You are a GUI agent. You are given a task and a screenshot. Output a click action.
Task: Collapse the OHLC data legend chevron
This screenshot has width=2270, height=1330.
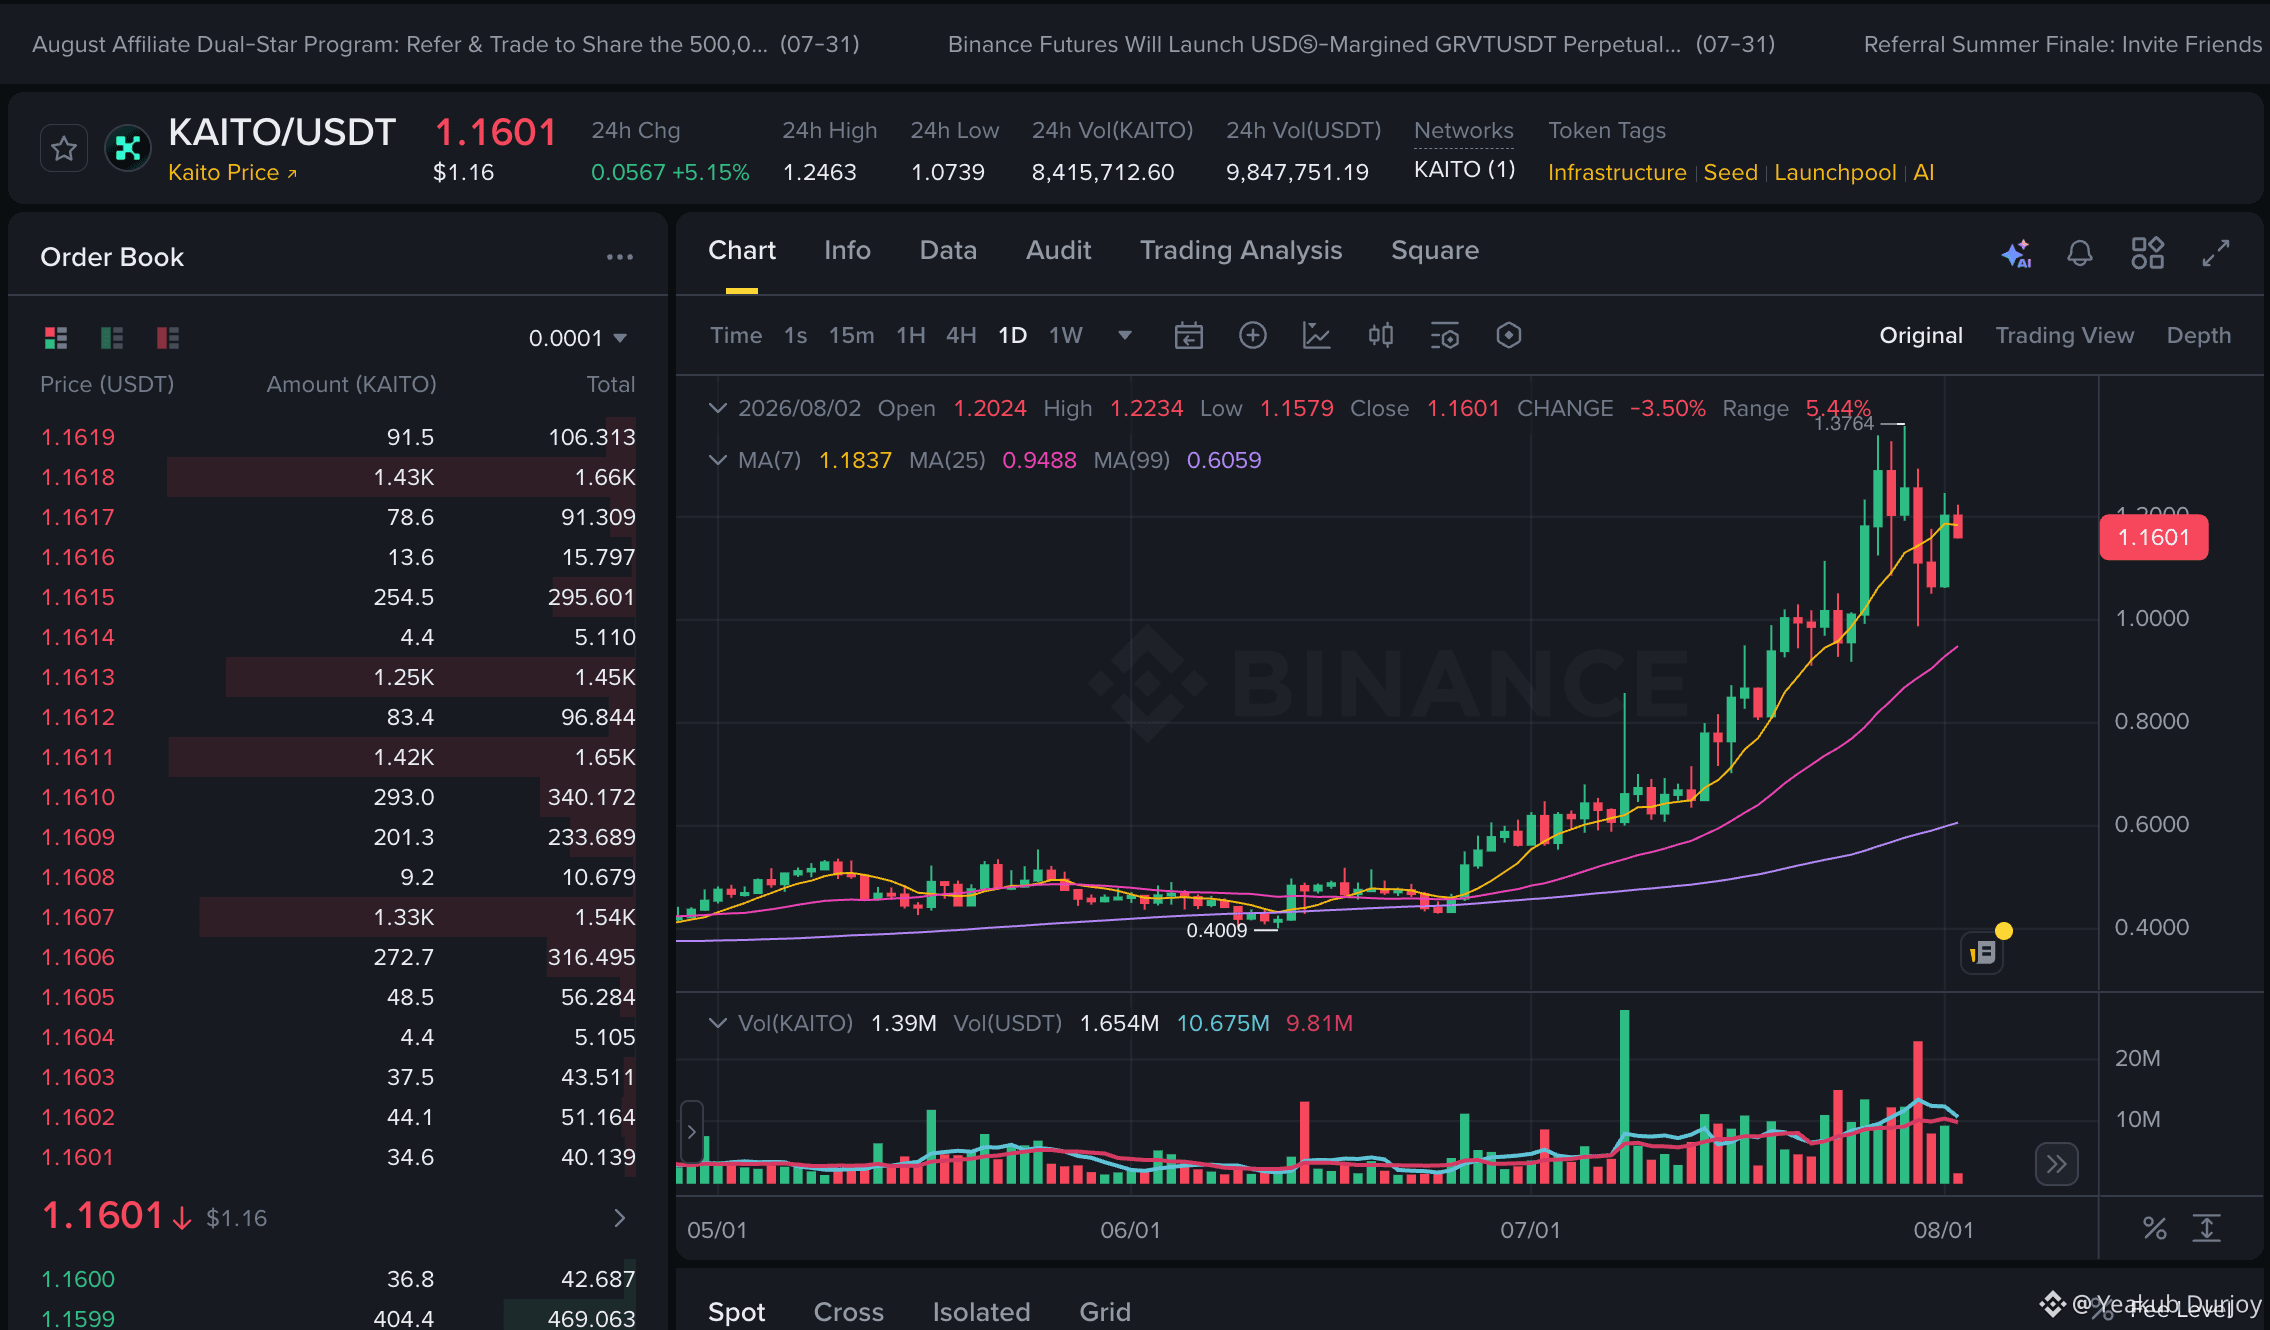coord(717,408)
